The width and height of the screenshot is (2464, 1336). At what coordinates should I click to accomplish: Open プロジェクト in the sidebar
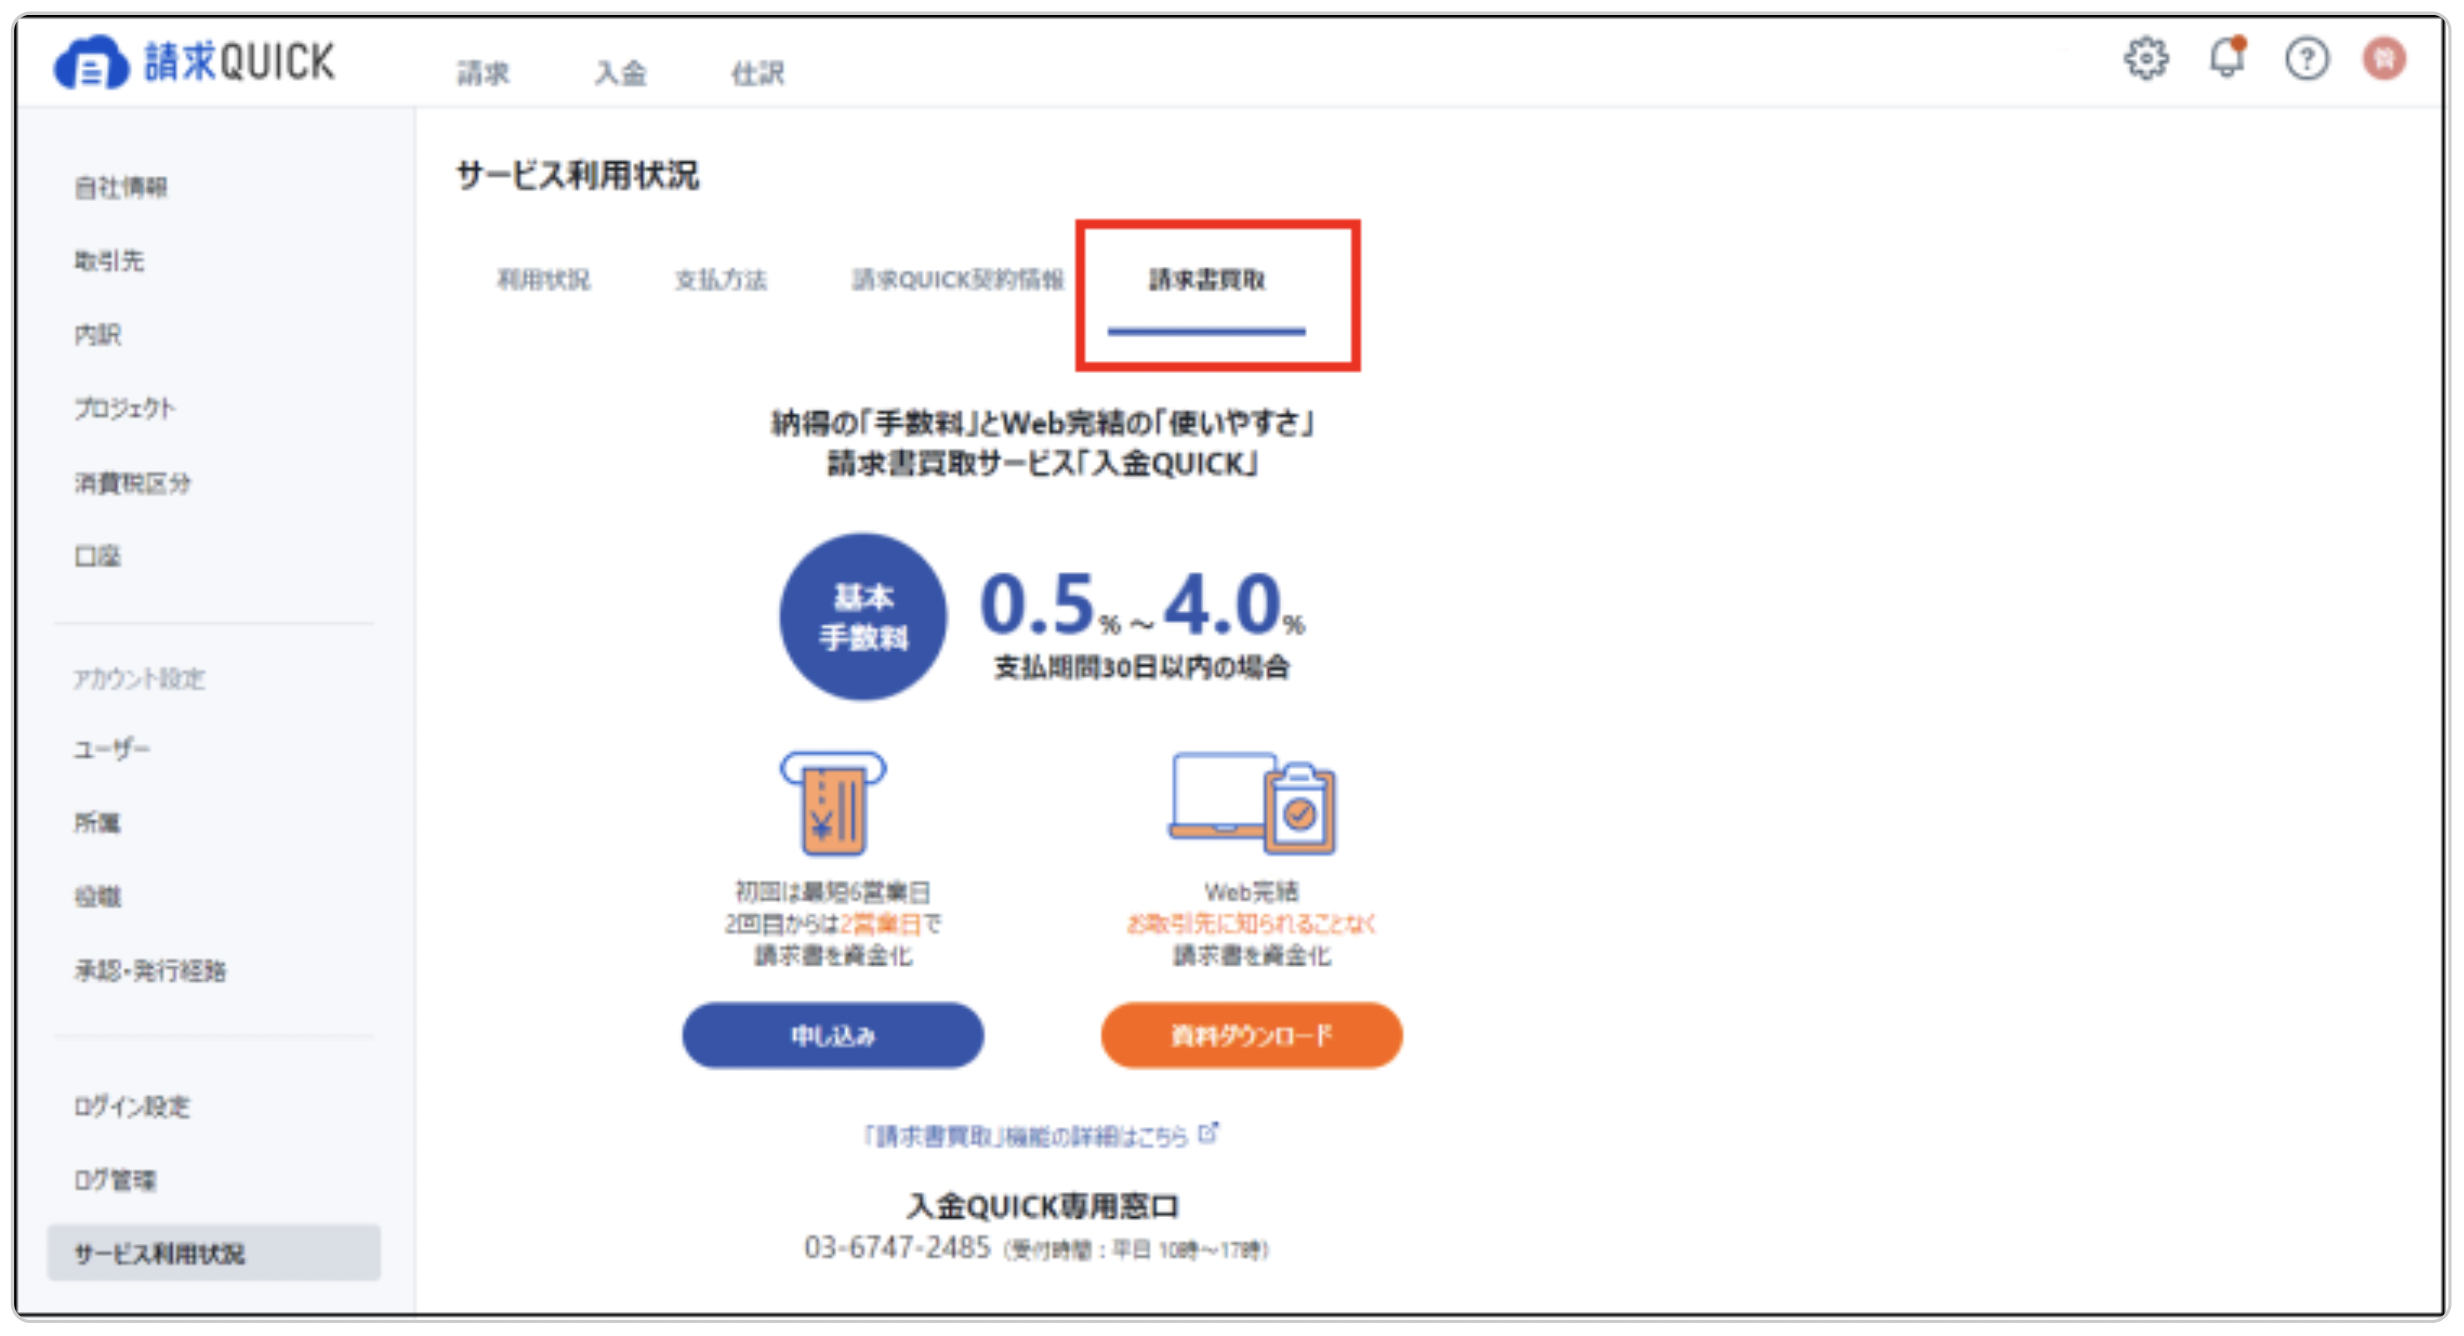[x=125, y=408]
